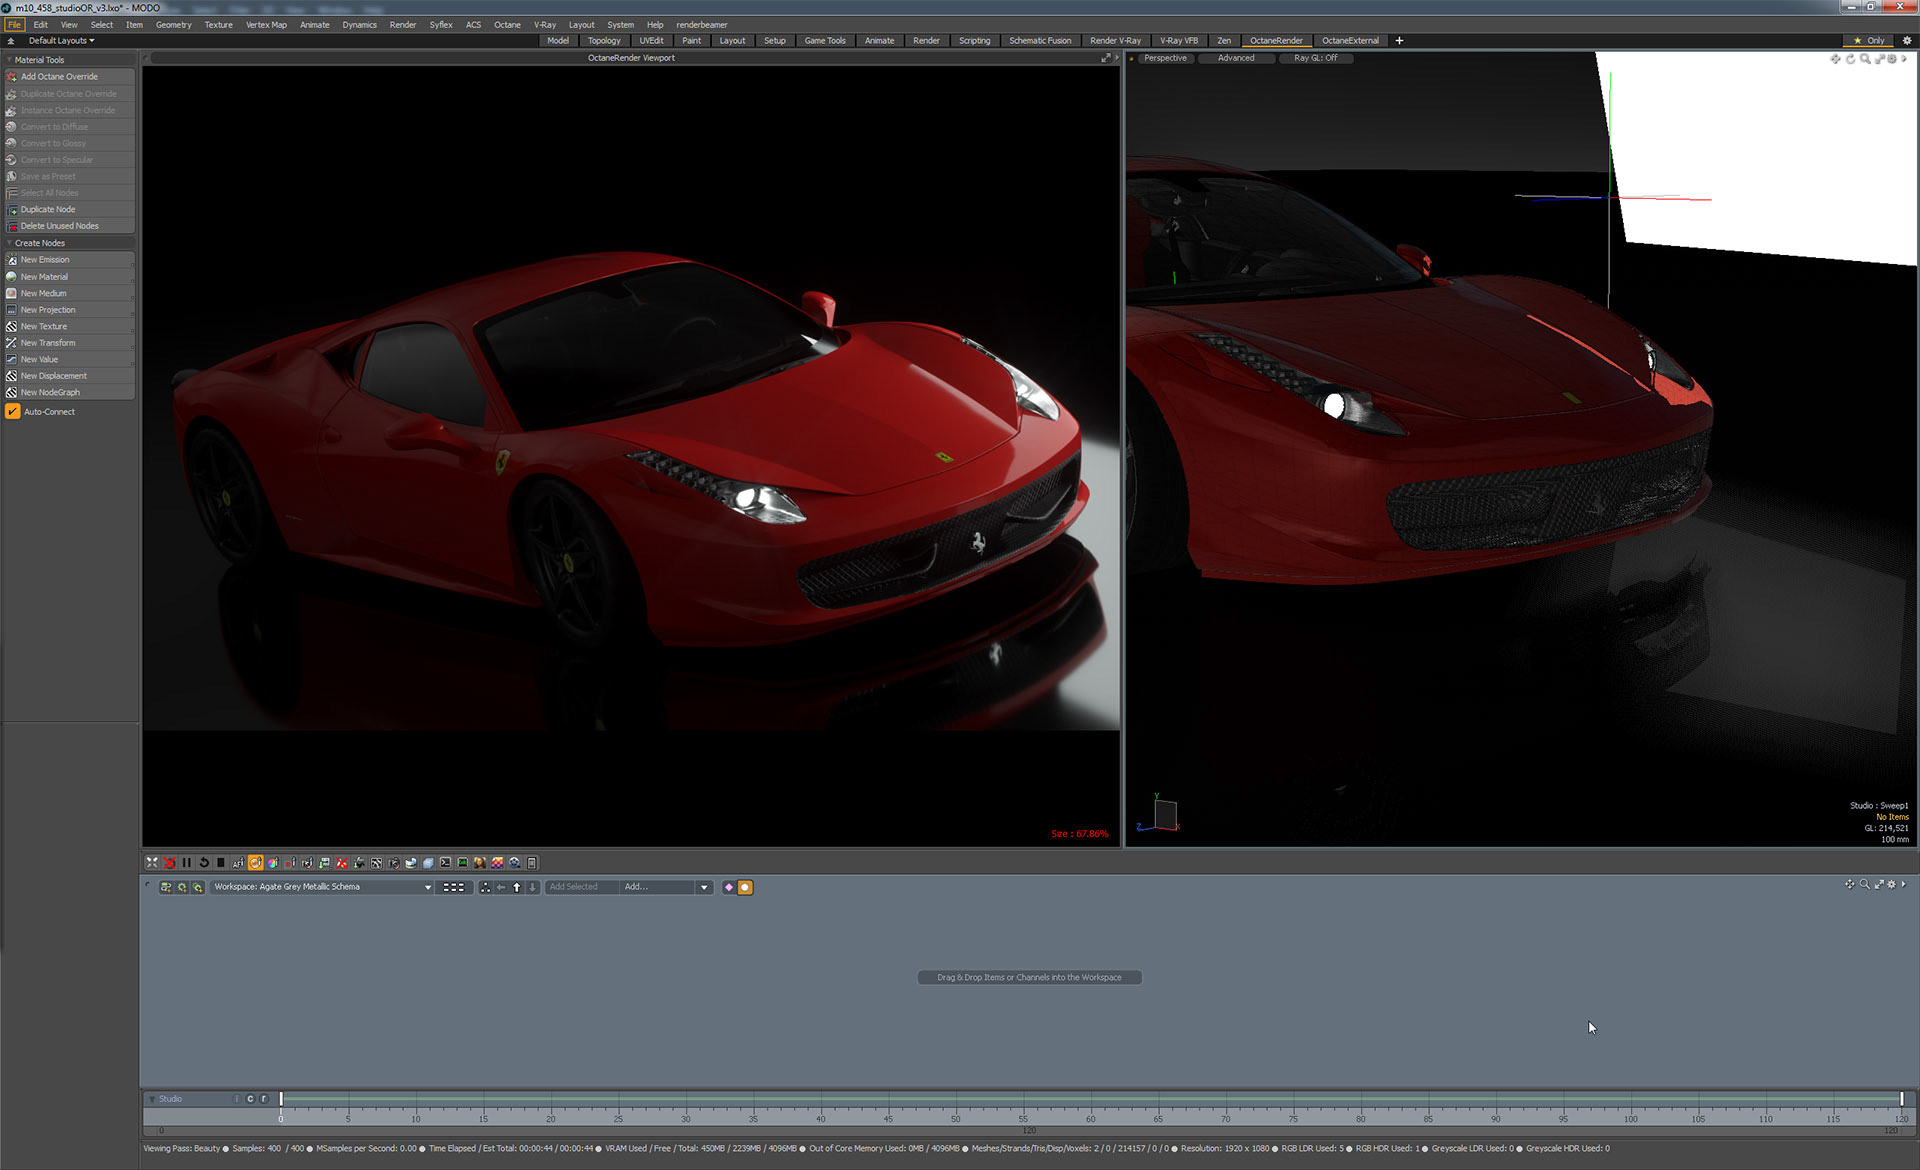Viewport: 1920px width, 1170px height.
Task: Collapse the Create Nodes section
Action: [x=10, y=243]
